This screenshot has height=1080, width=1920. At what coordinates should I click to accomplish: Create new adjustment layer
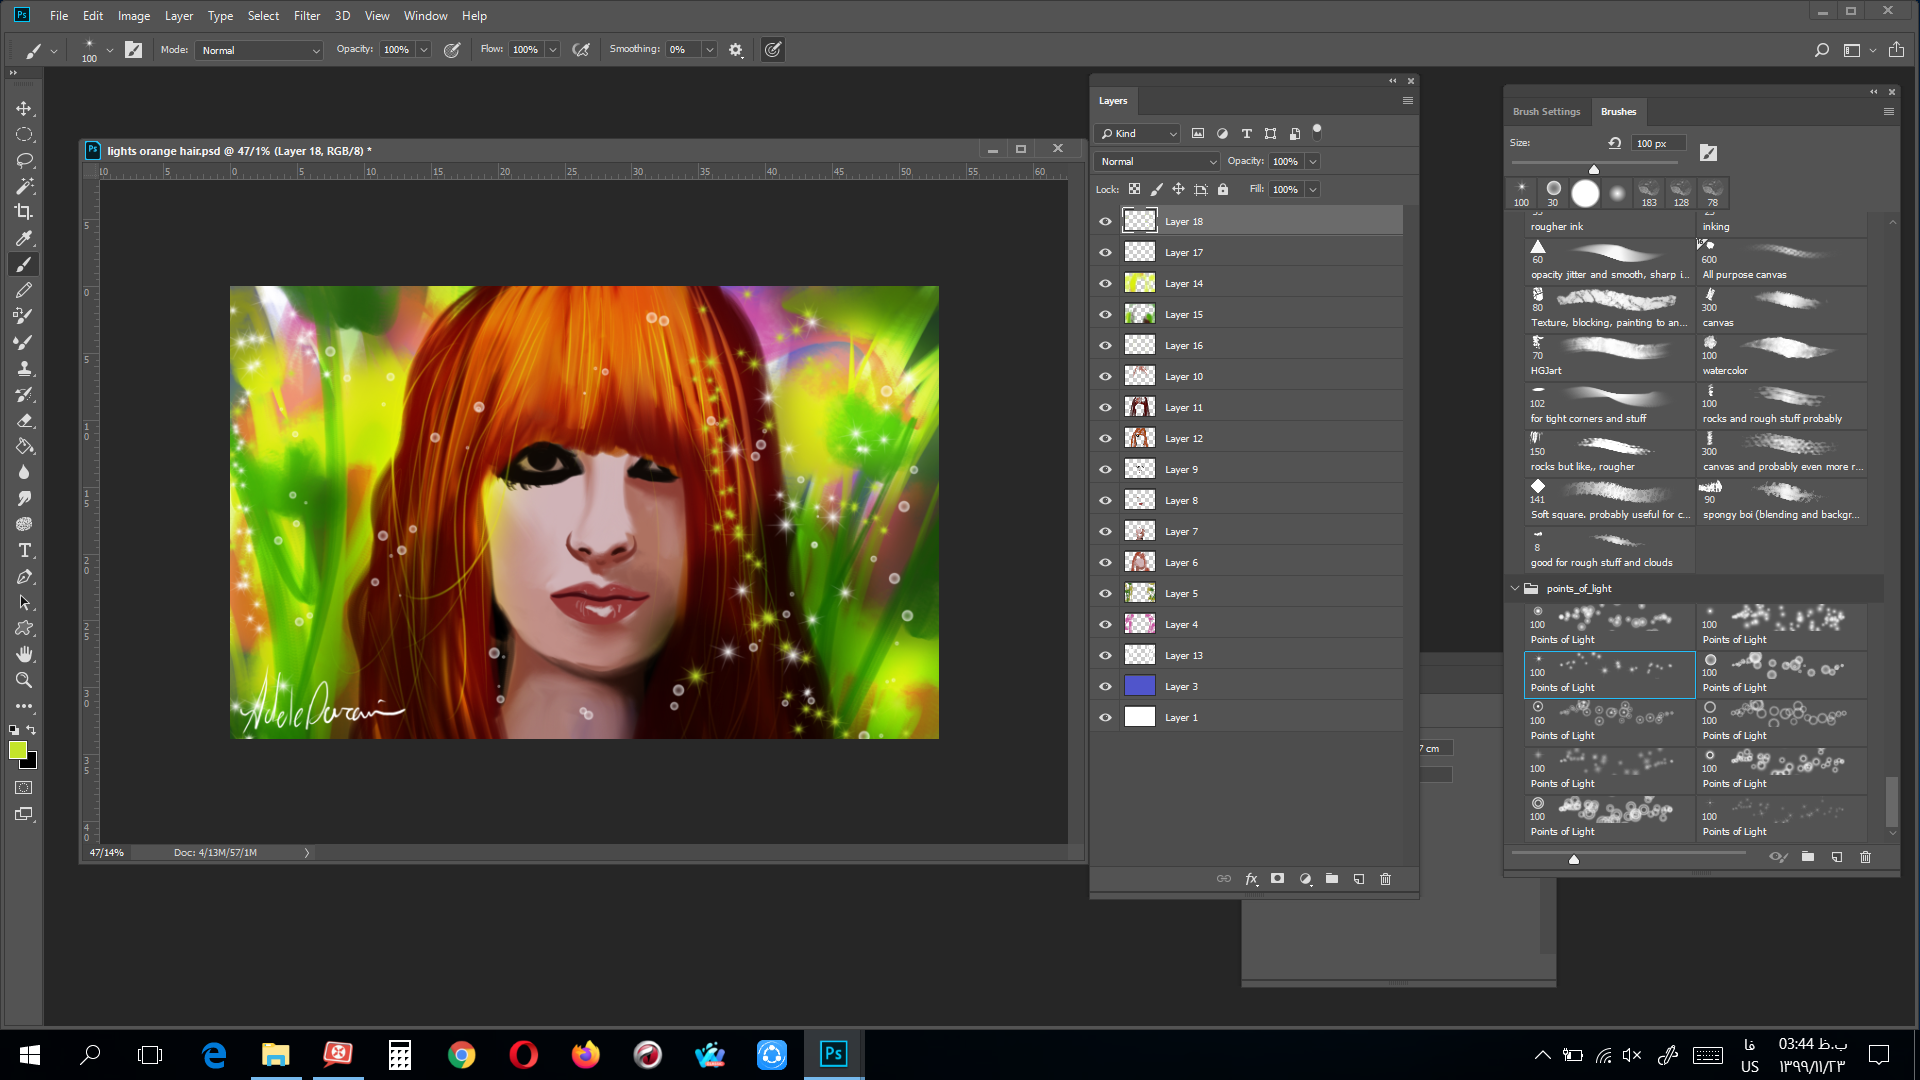[1305, 879]
